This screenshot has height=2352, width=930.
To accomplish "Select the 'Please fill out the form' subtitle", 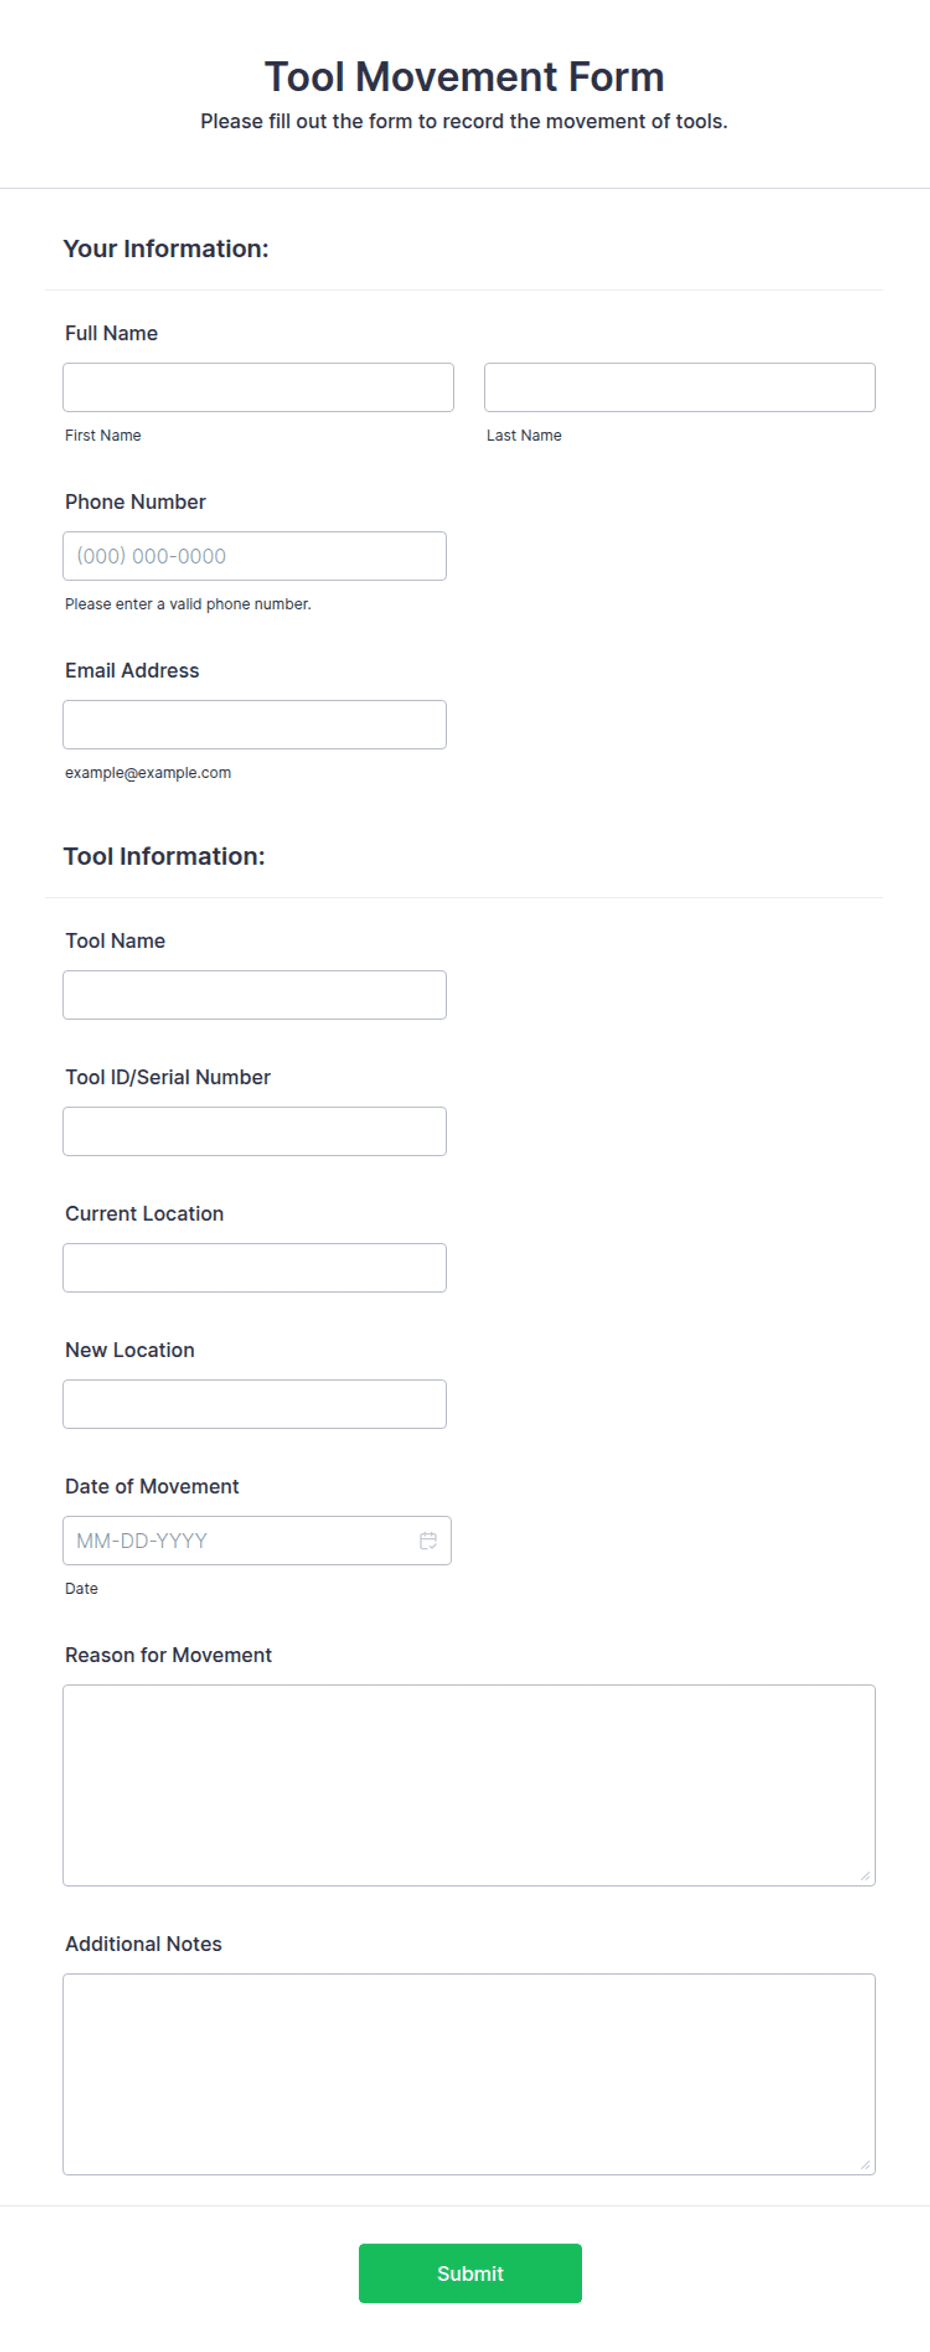I will tap(464, 121).
